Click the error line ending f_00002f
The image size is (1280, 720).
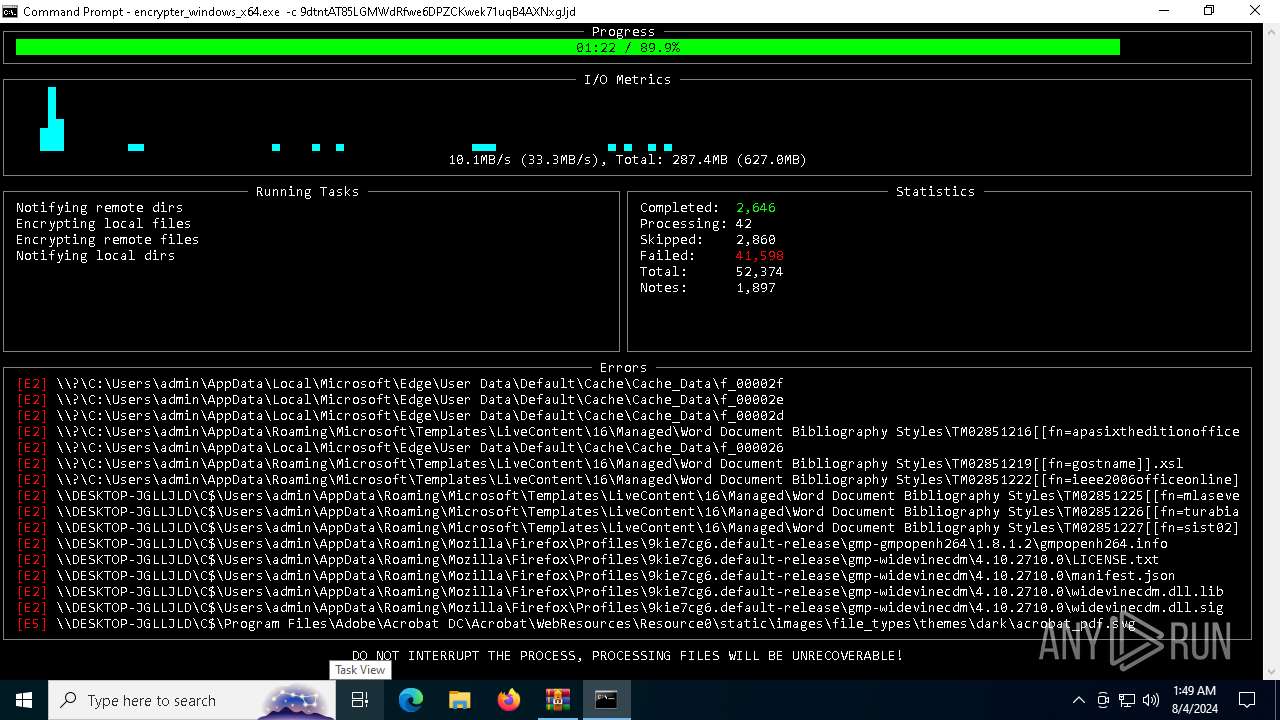pyautogui.click(x=400, y=384)
